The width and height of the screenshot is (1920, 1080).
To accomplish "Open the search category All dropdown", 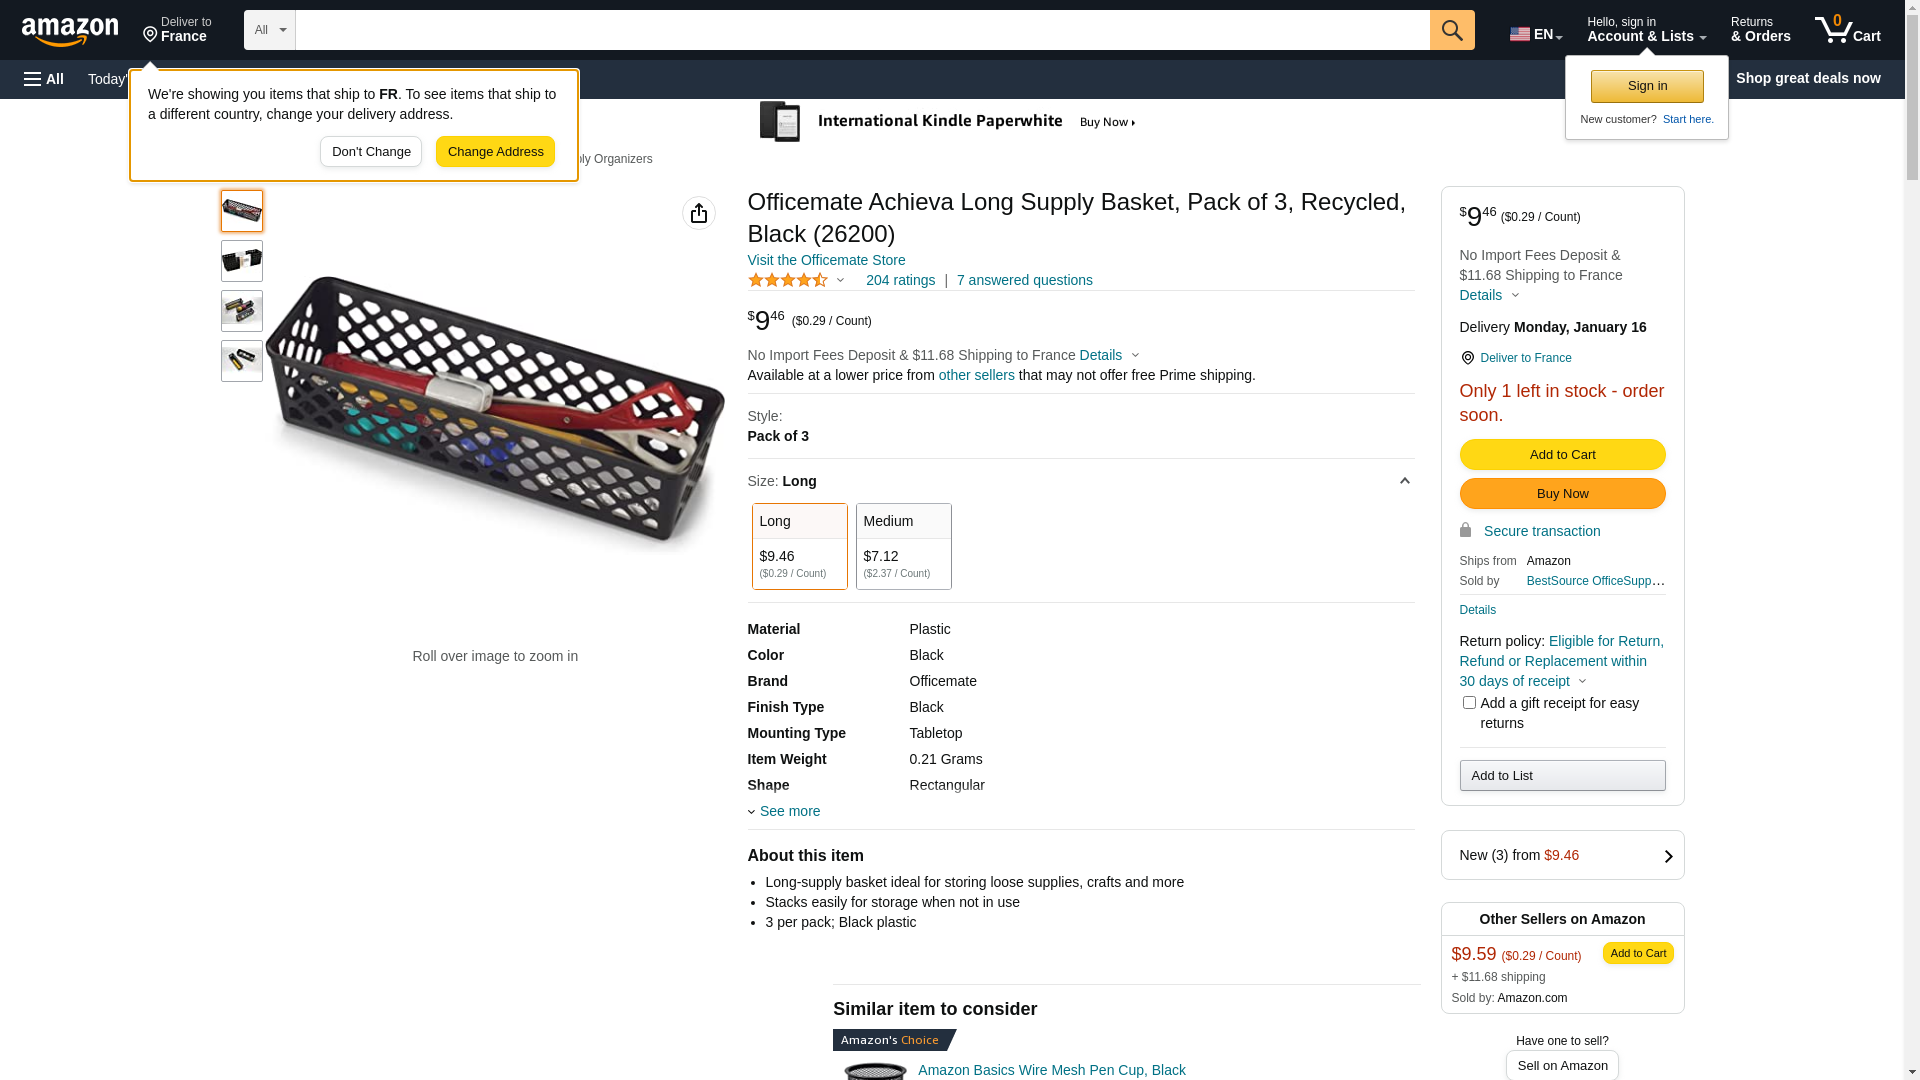I will (270, 30).
